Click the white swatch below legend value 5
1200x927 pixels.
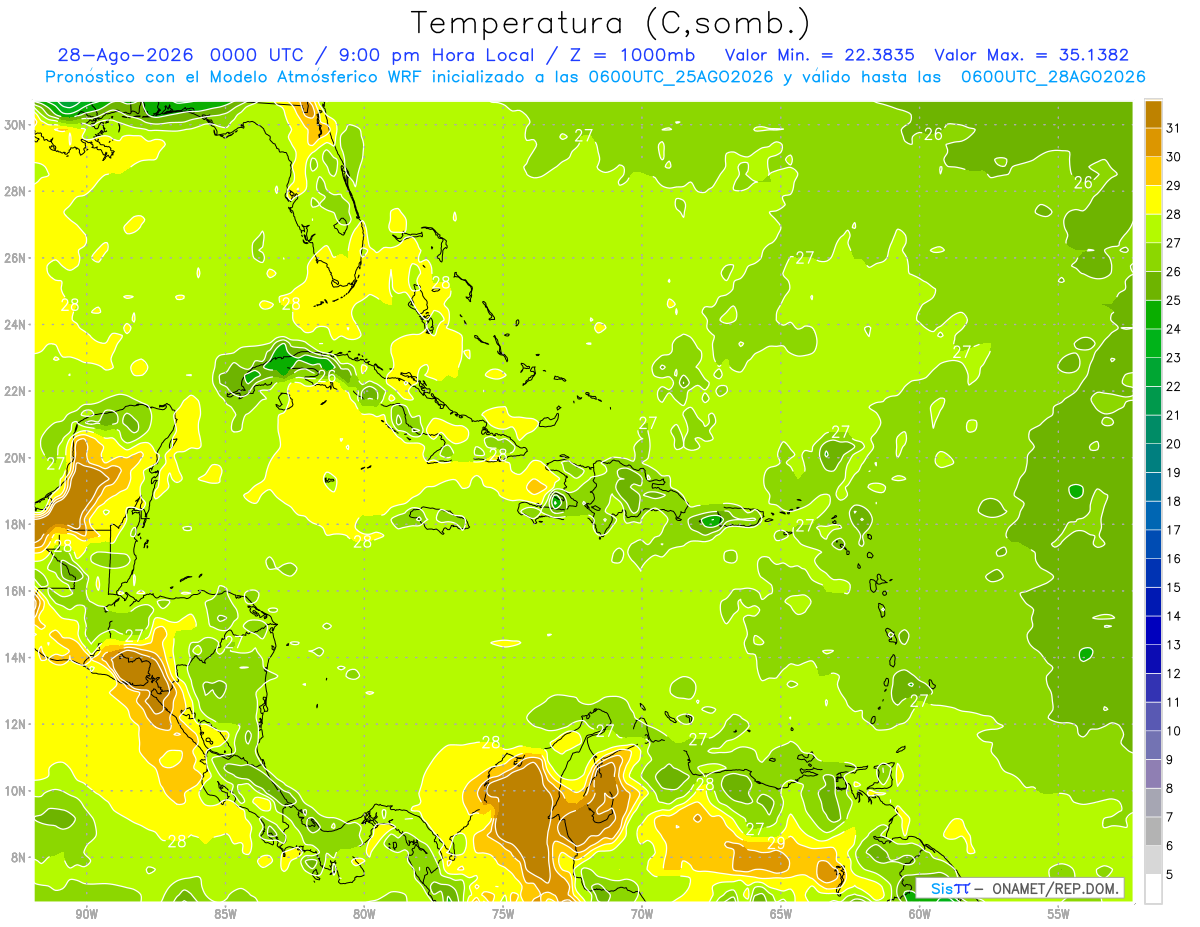pyautogui.click(x=1153, y=889)
